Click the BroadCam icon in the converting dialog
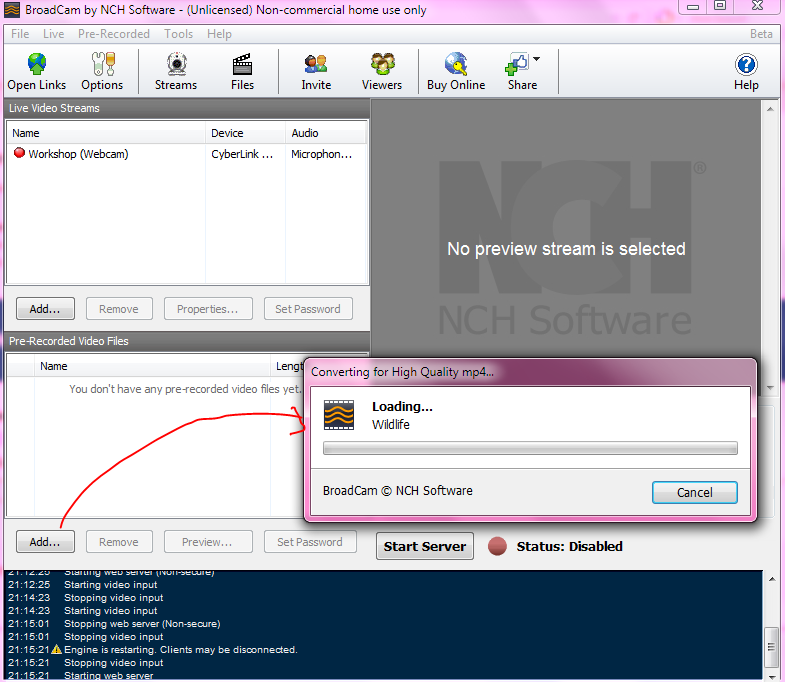The image size is (785, 682). [339, 415]
